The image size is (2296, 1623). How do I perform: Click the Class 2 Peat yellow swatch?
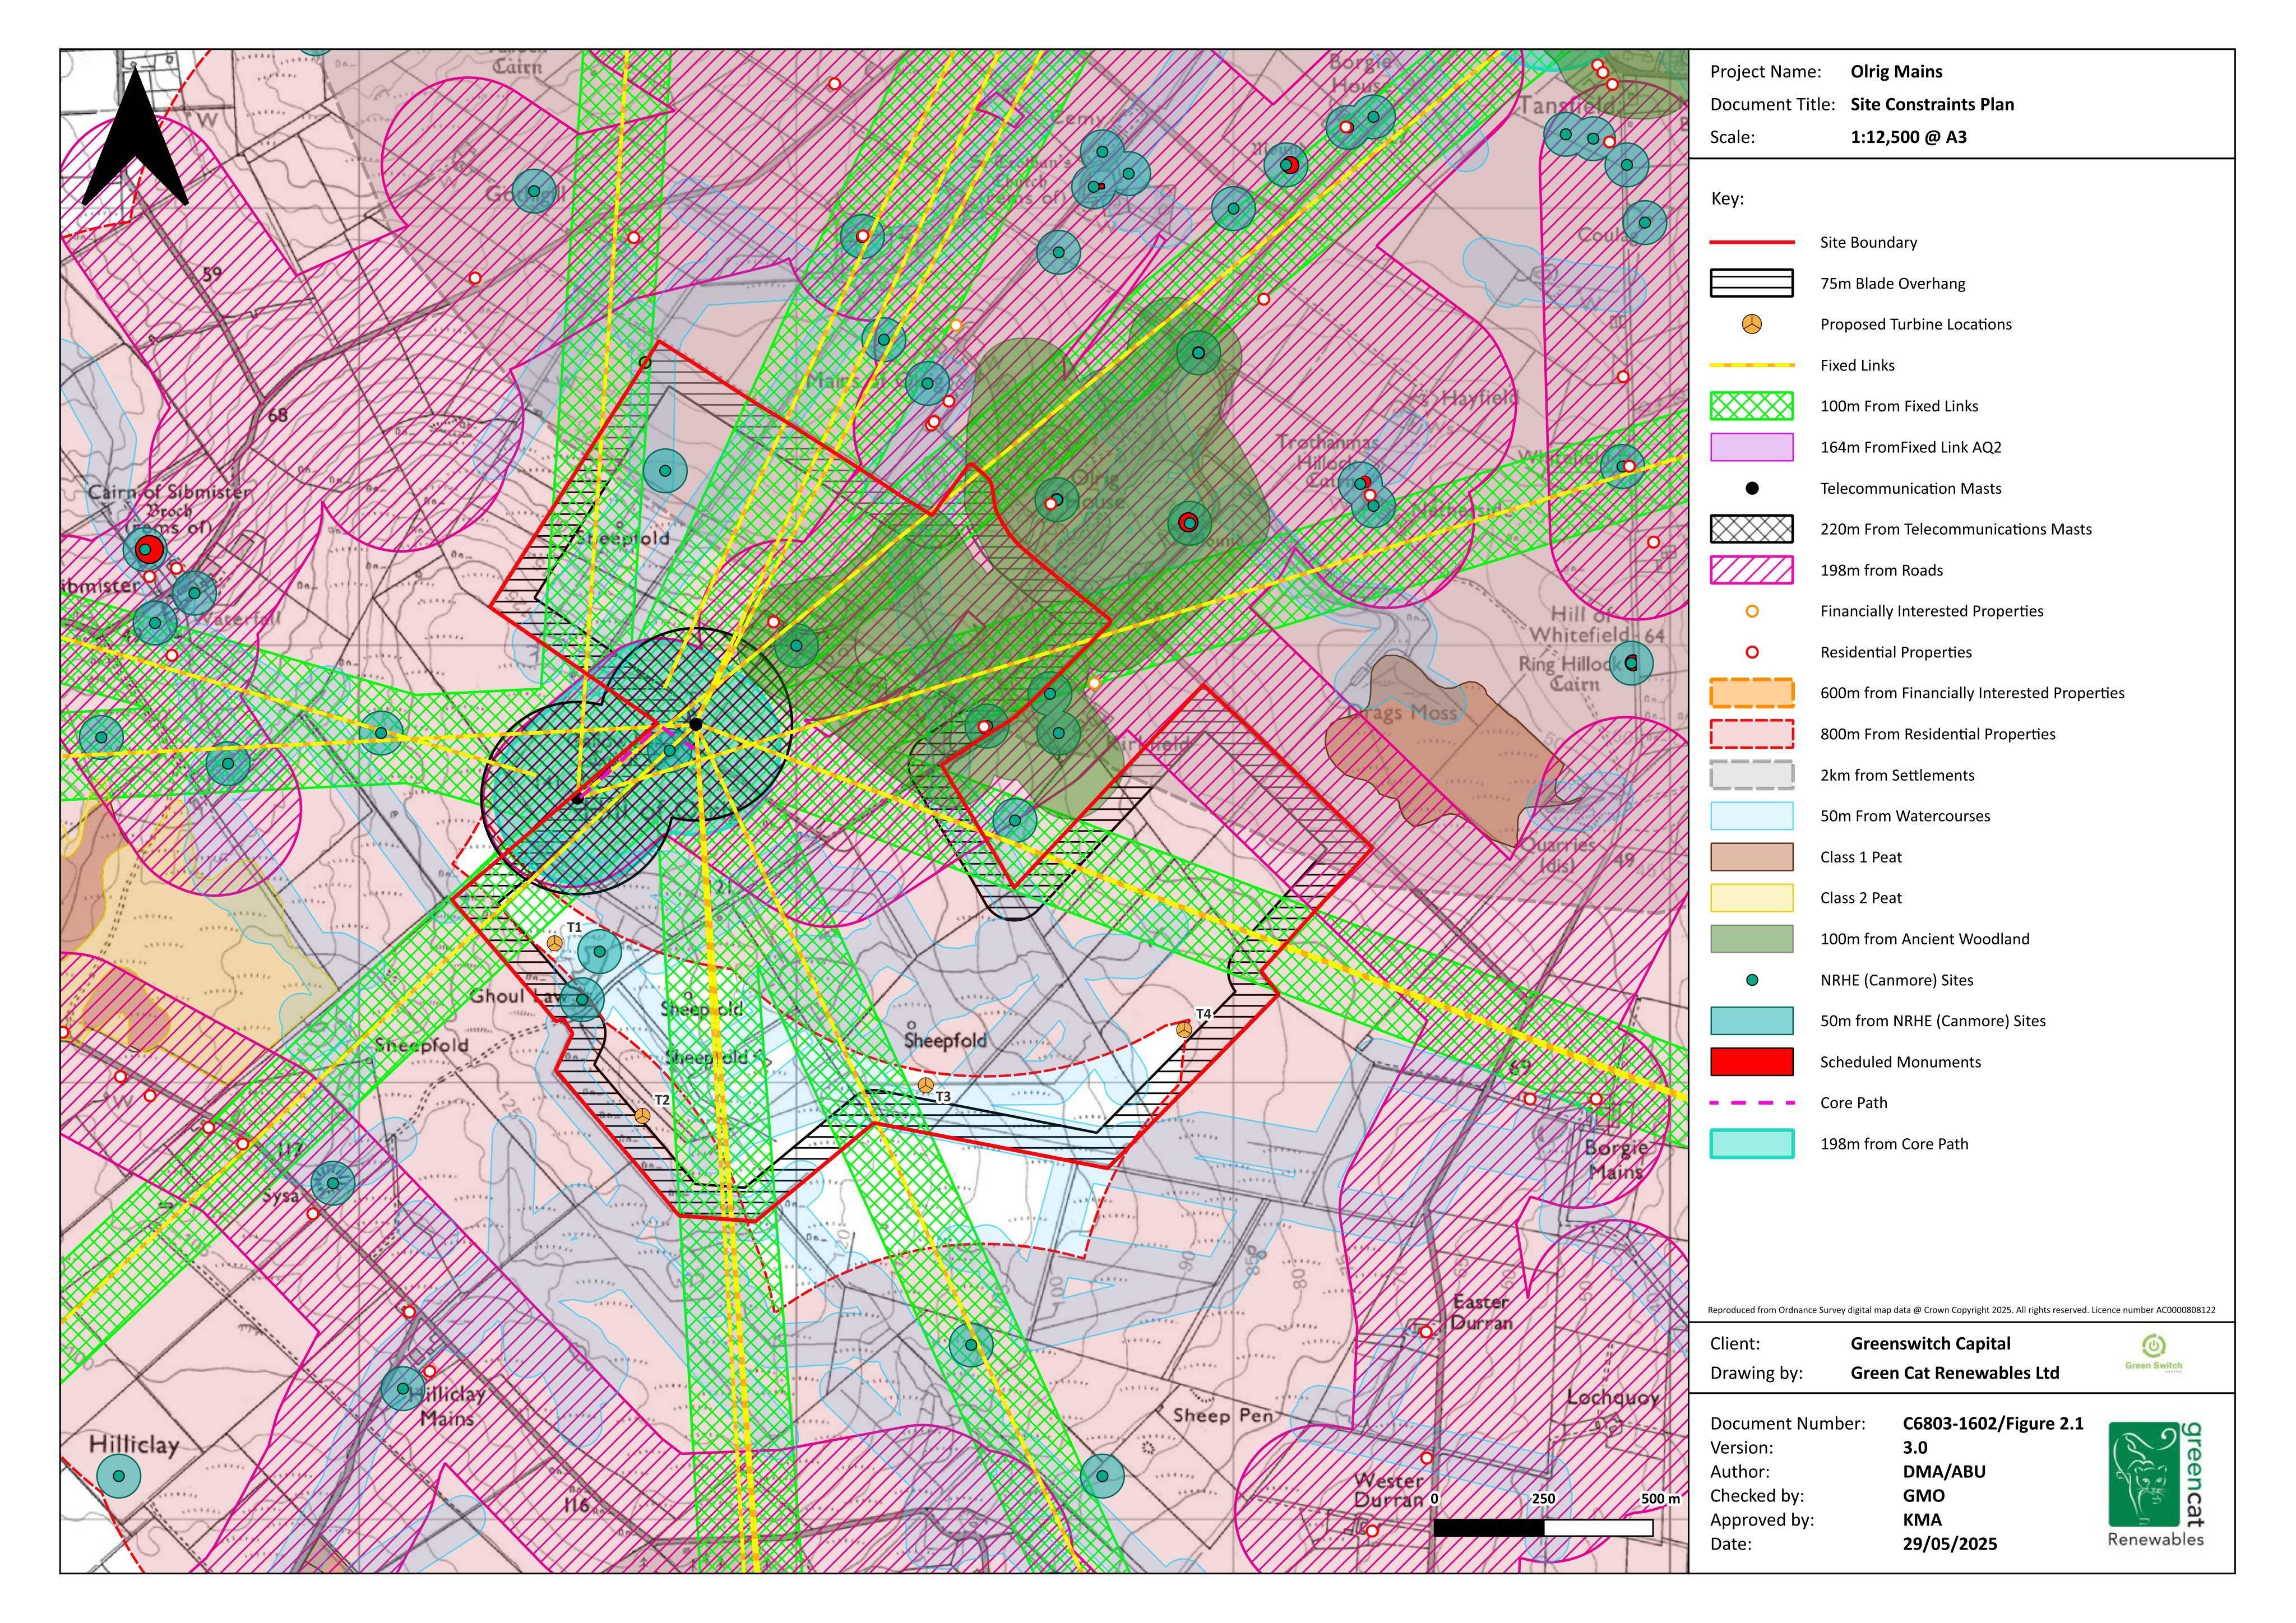[x=1751, y=898]
